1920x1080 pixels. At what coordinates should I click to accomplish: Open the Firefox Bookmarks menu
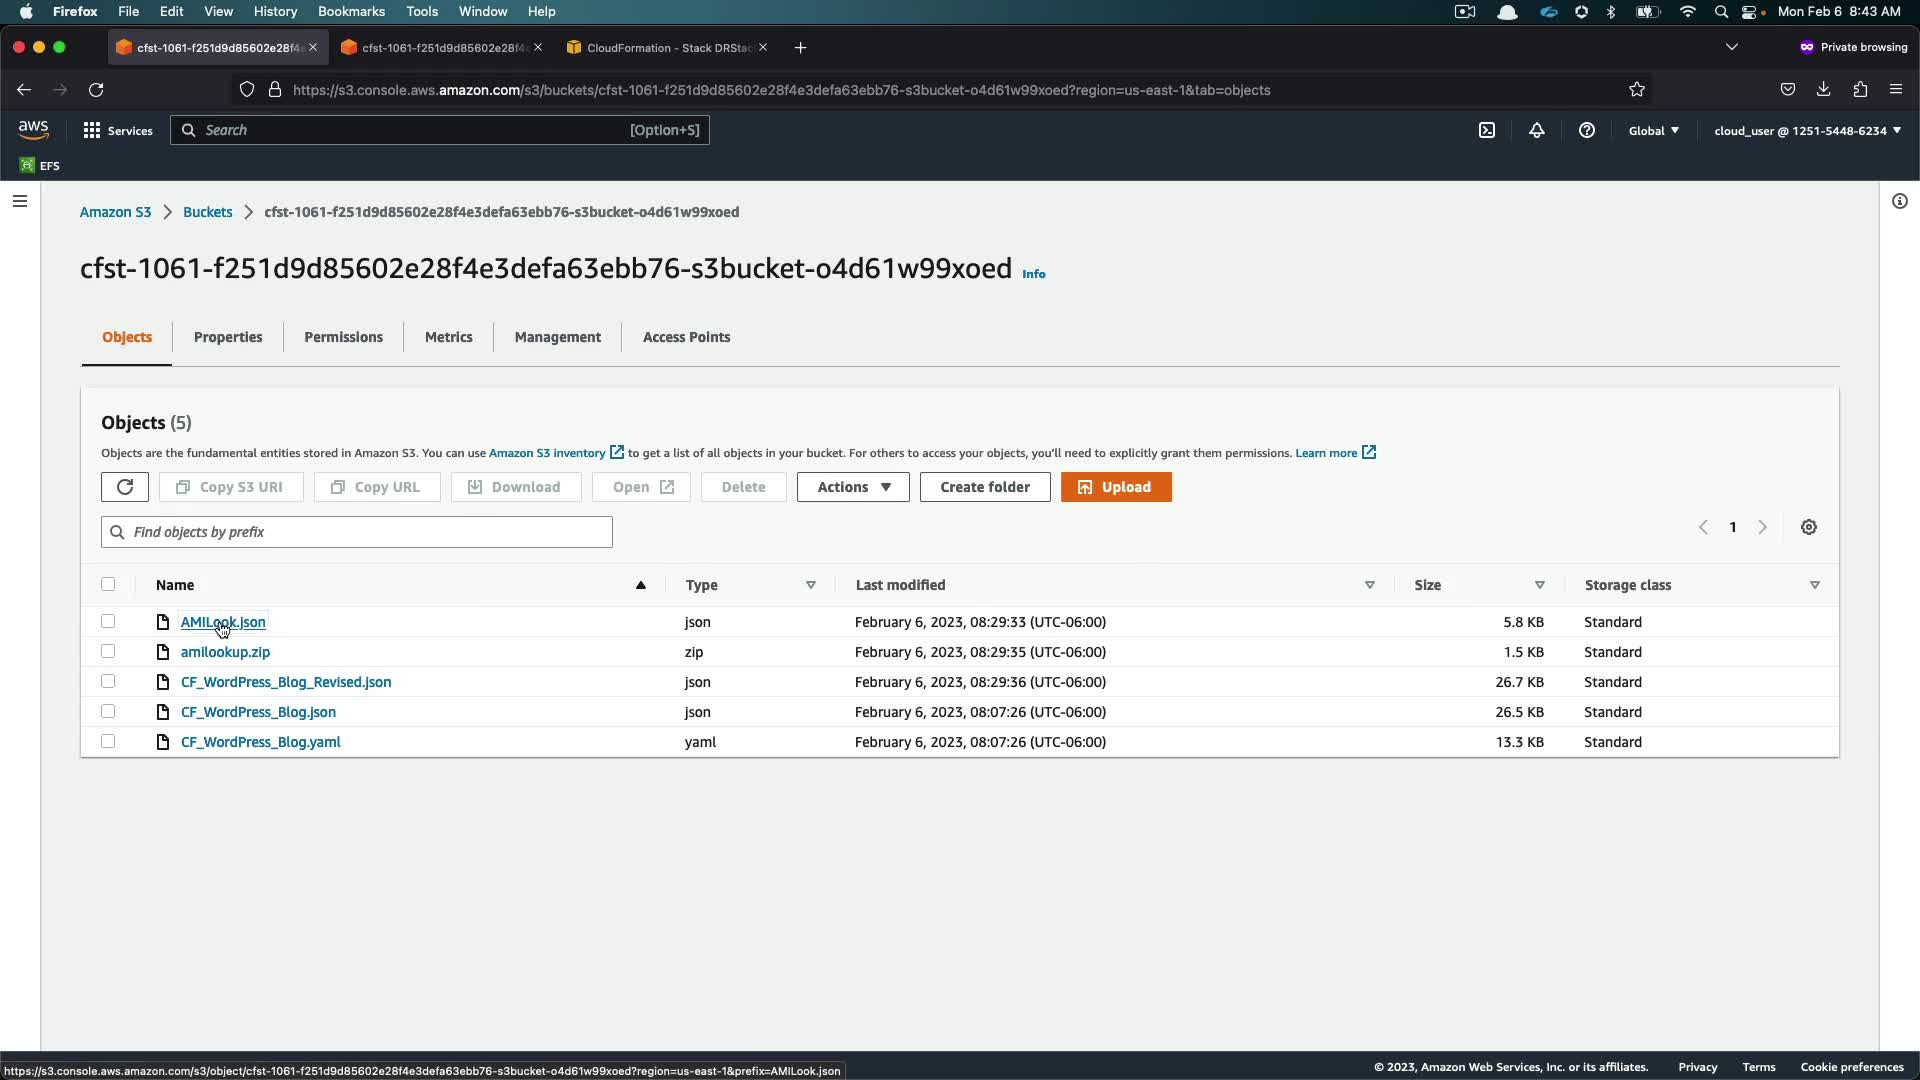(351, 11)
